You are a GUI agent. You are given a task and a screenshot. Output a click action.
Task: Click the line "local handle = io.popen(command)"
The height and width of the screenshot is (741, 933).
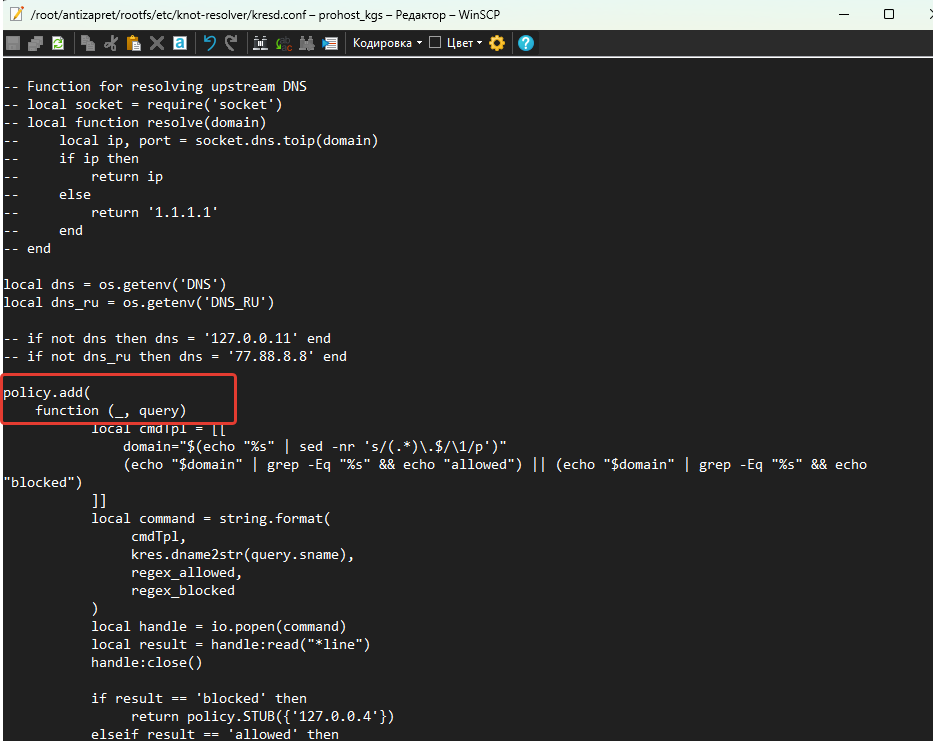(218, 626)
